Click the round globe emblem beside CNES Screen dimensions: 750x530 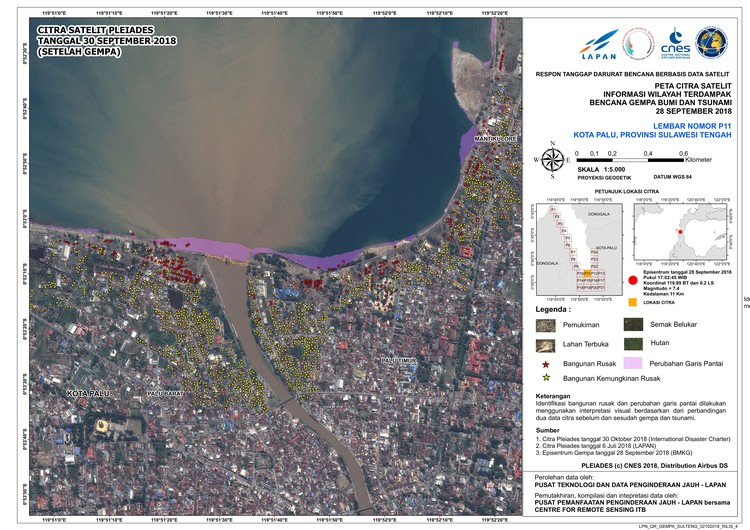(x=711, y=43)
